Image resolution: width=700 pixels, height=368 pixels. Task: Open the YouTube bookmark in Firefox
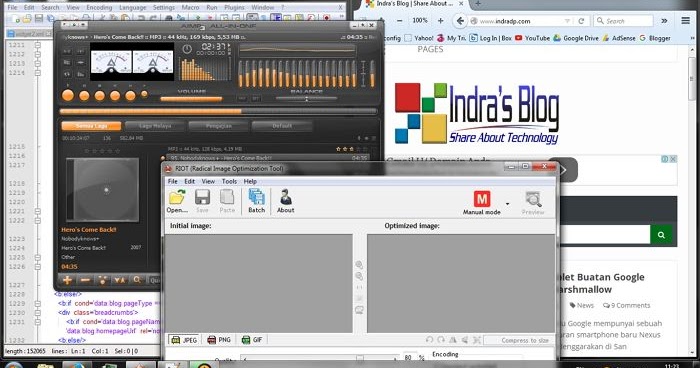coord(532,38)
